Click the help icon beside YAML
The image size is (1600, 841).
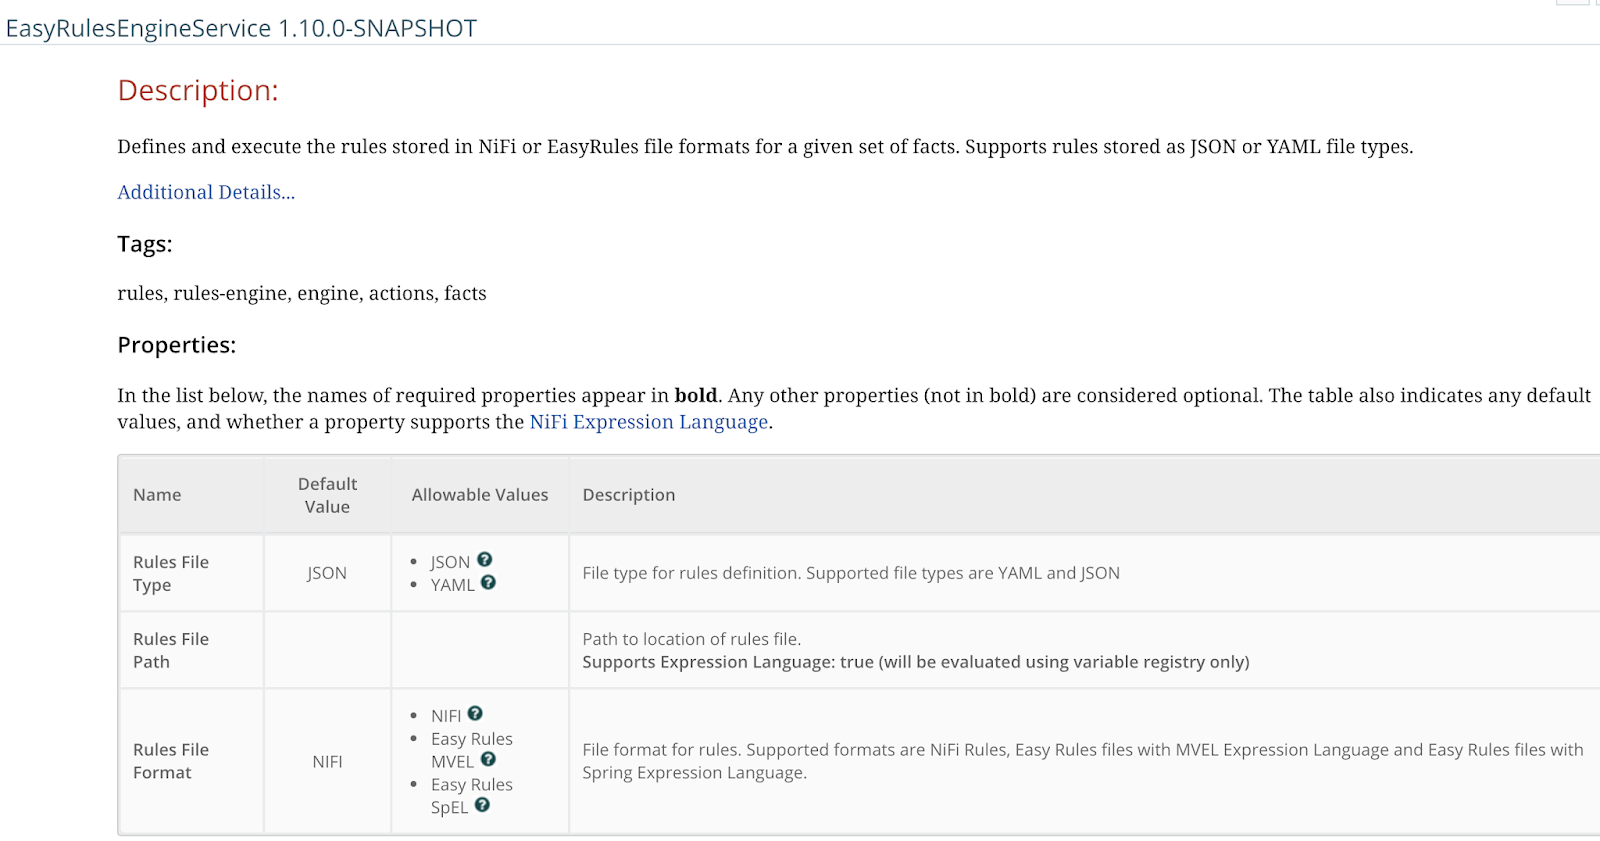[x=488, y=583]
